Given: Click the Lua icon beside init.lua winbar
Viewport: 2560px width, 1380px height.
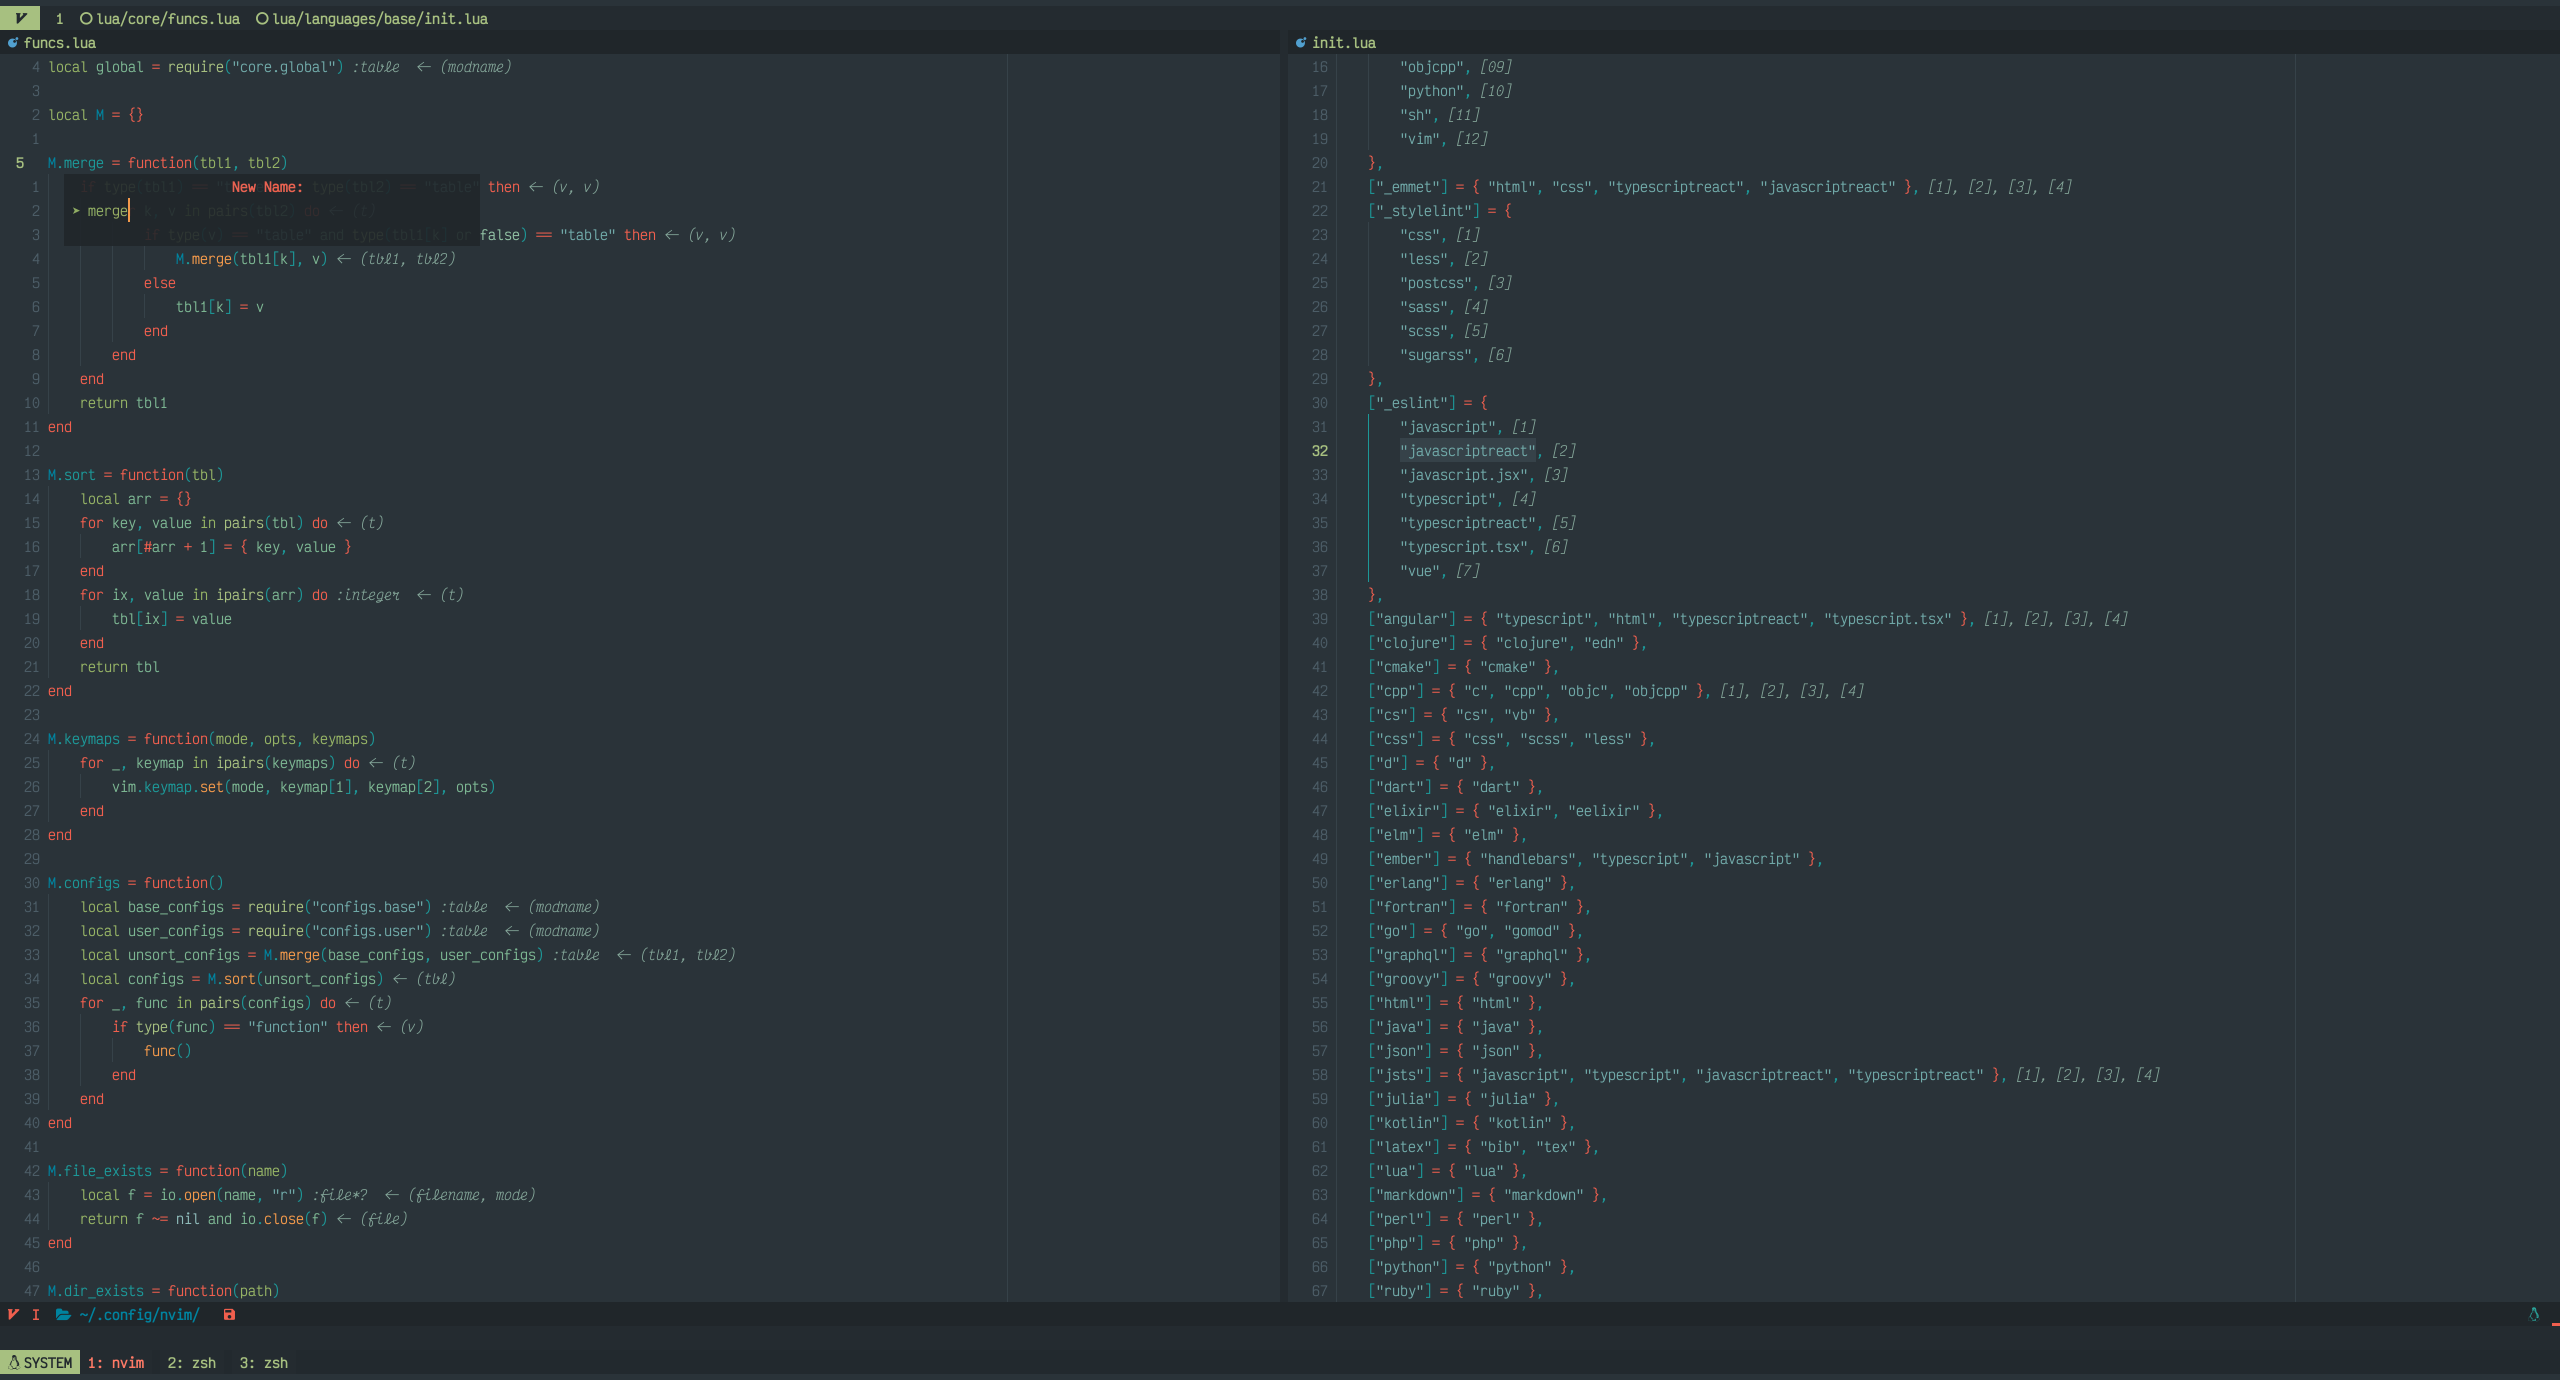Looking at the screenshot, I should tap(1301, 43).
